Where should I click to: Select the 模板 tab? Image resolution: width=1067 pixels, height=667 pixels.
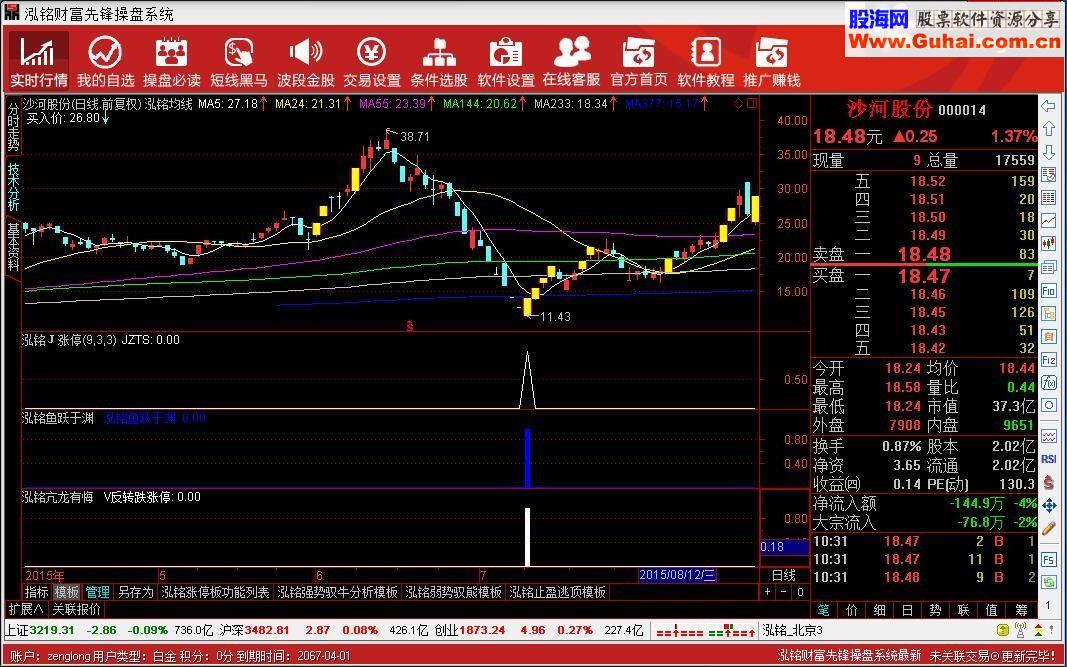[67, 592]
